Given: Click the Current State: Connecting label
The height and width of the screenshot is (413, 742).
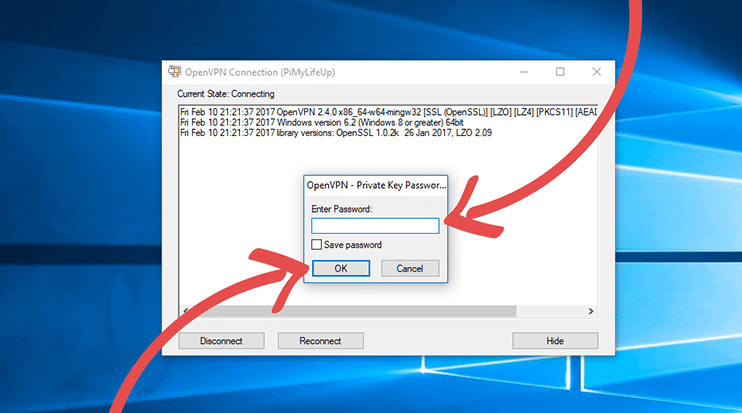Looking at the screenshot, I should point(226,94).
